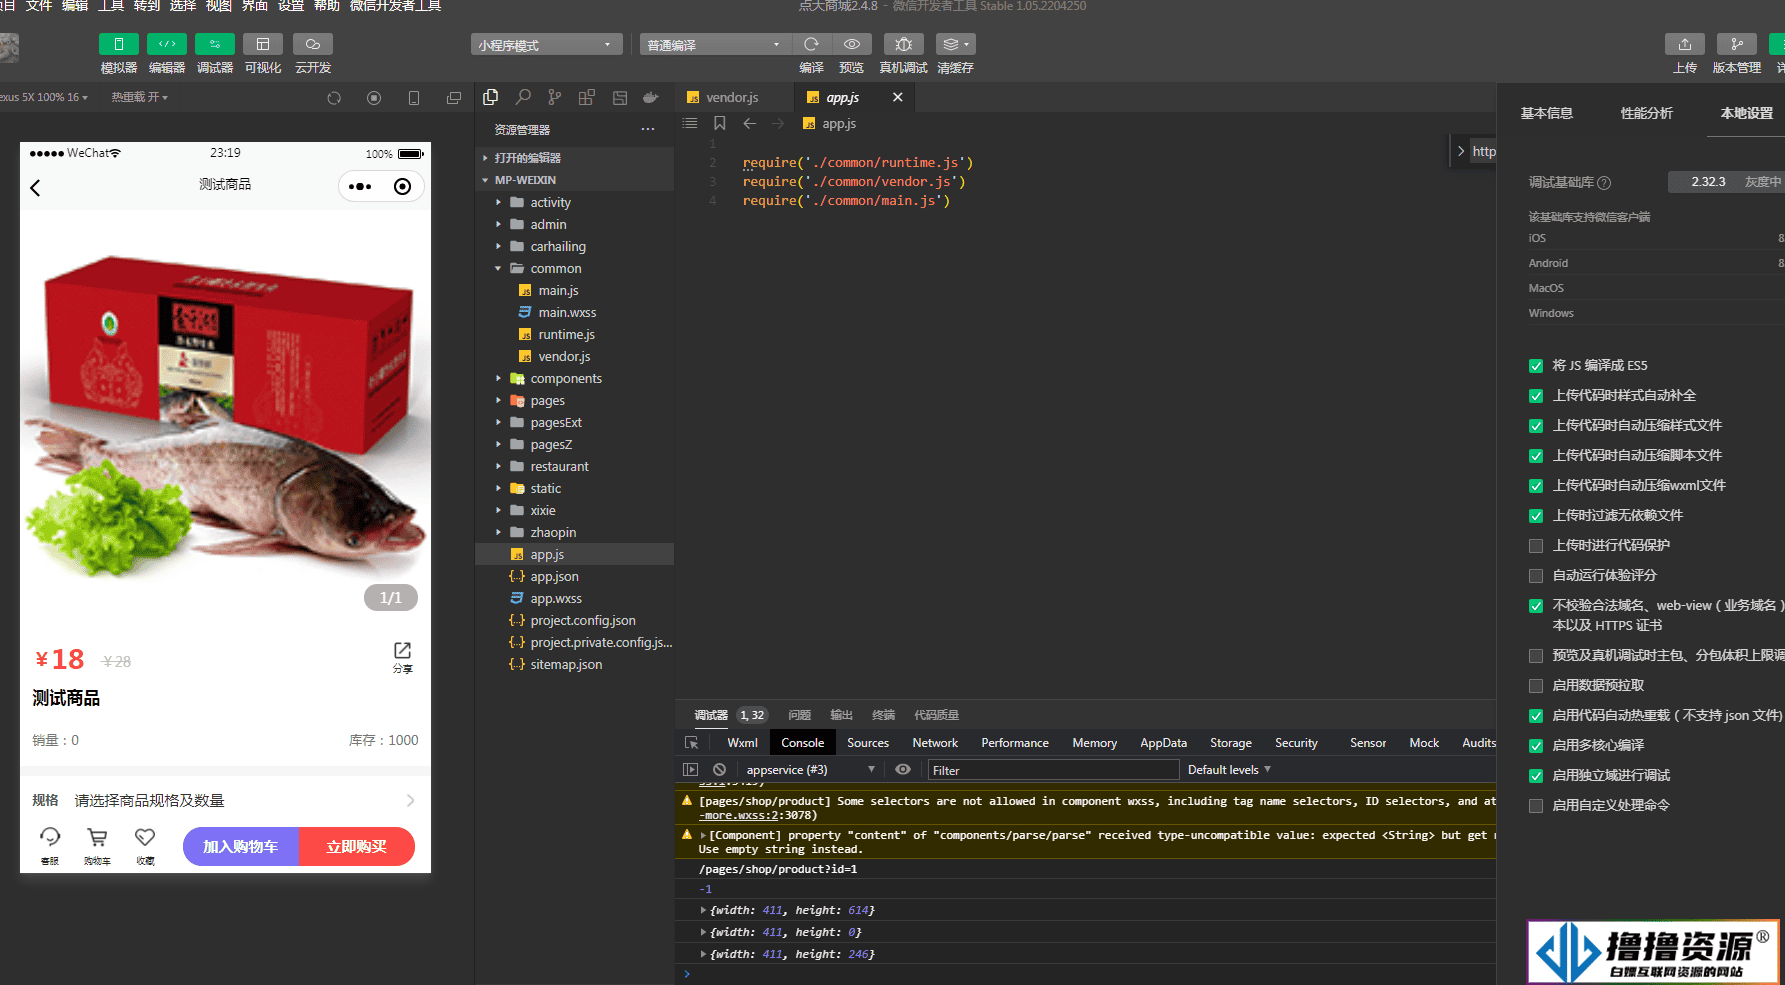The width and height of the screenshot is (1785, 985).
Task: Click the 上传 upload icon
Action: tap(1685, 44)
